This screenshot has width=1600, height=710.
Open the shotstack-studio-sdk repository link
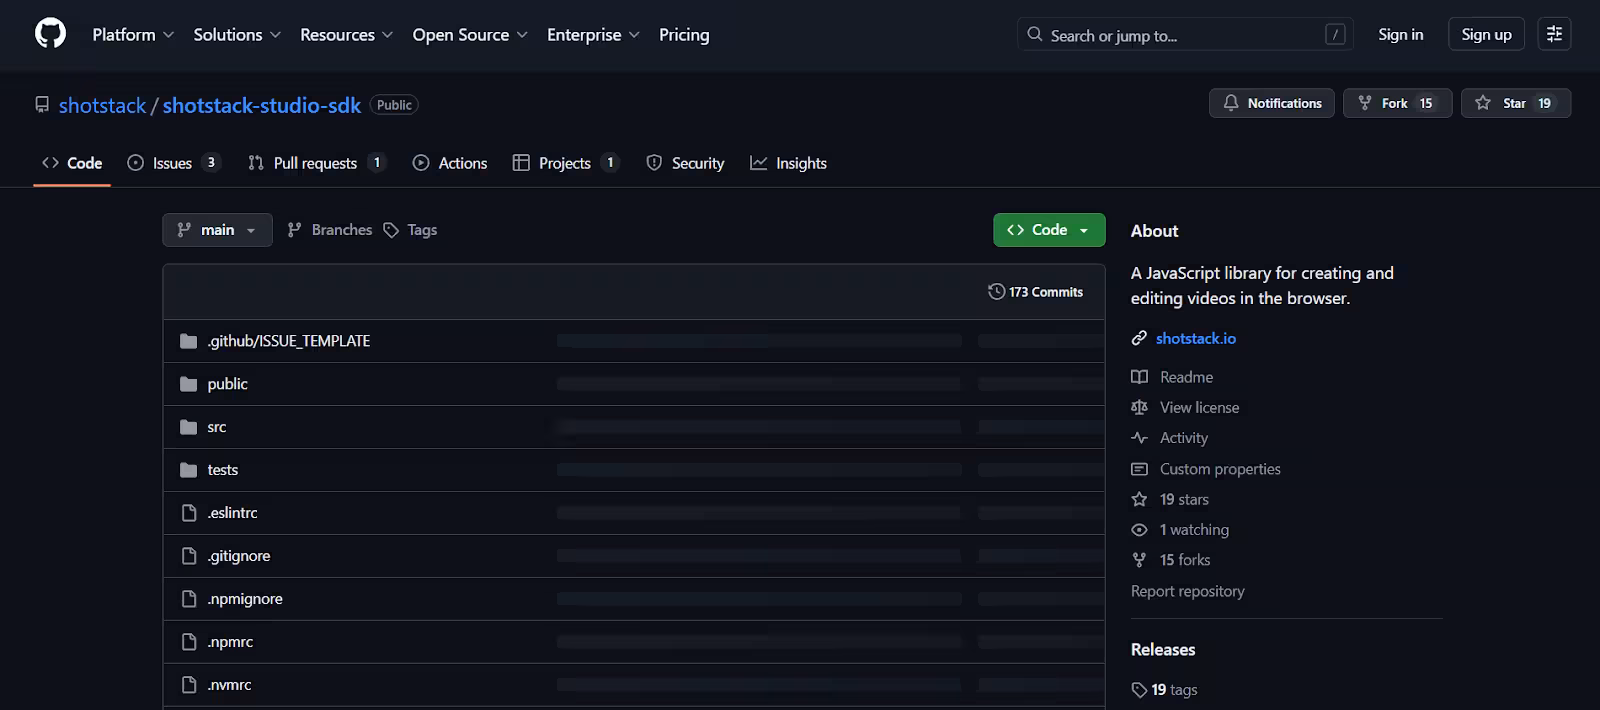tap(262, 105)
